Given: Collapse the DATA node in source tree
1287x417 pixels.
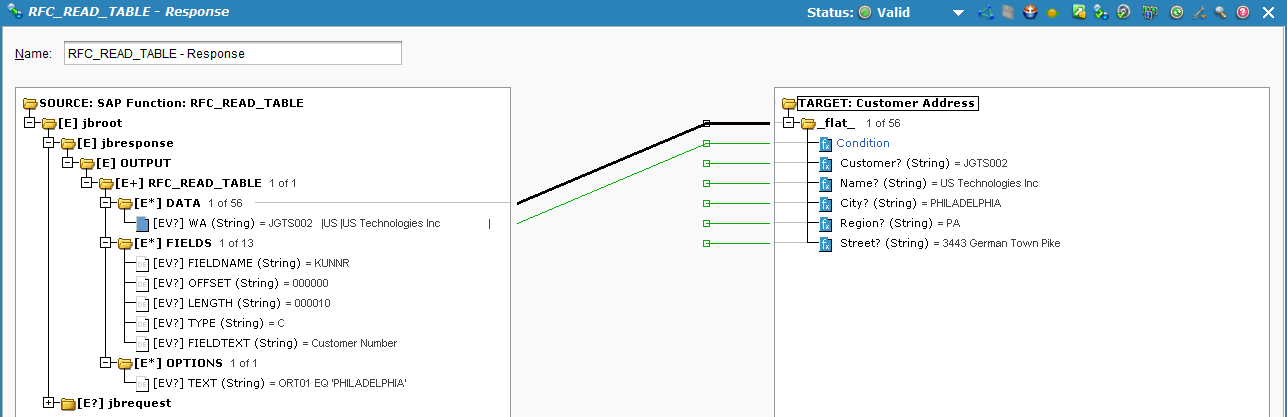Looking at the screenshot, I should coord(106,203).
